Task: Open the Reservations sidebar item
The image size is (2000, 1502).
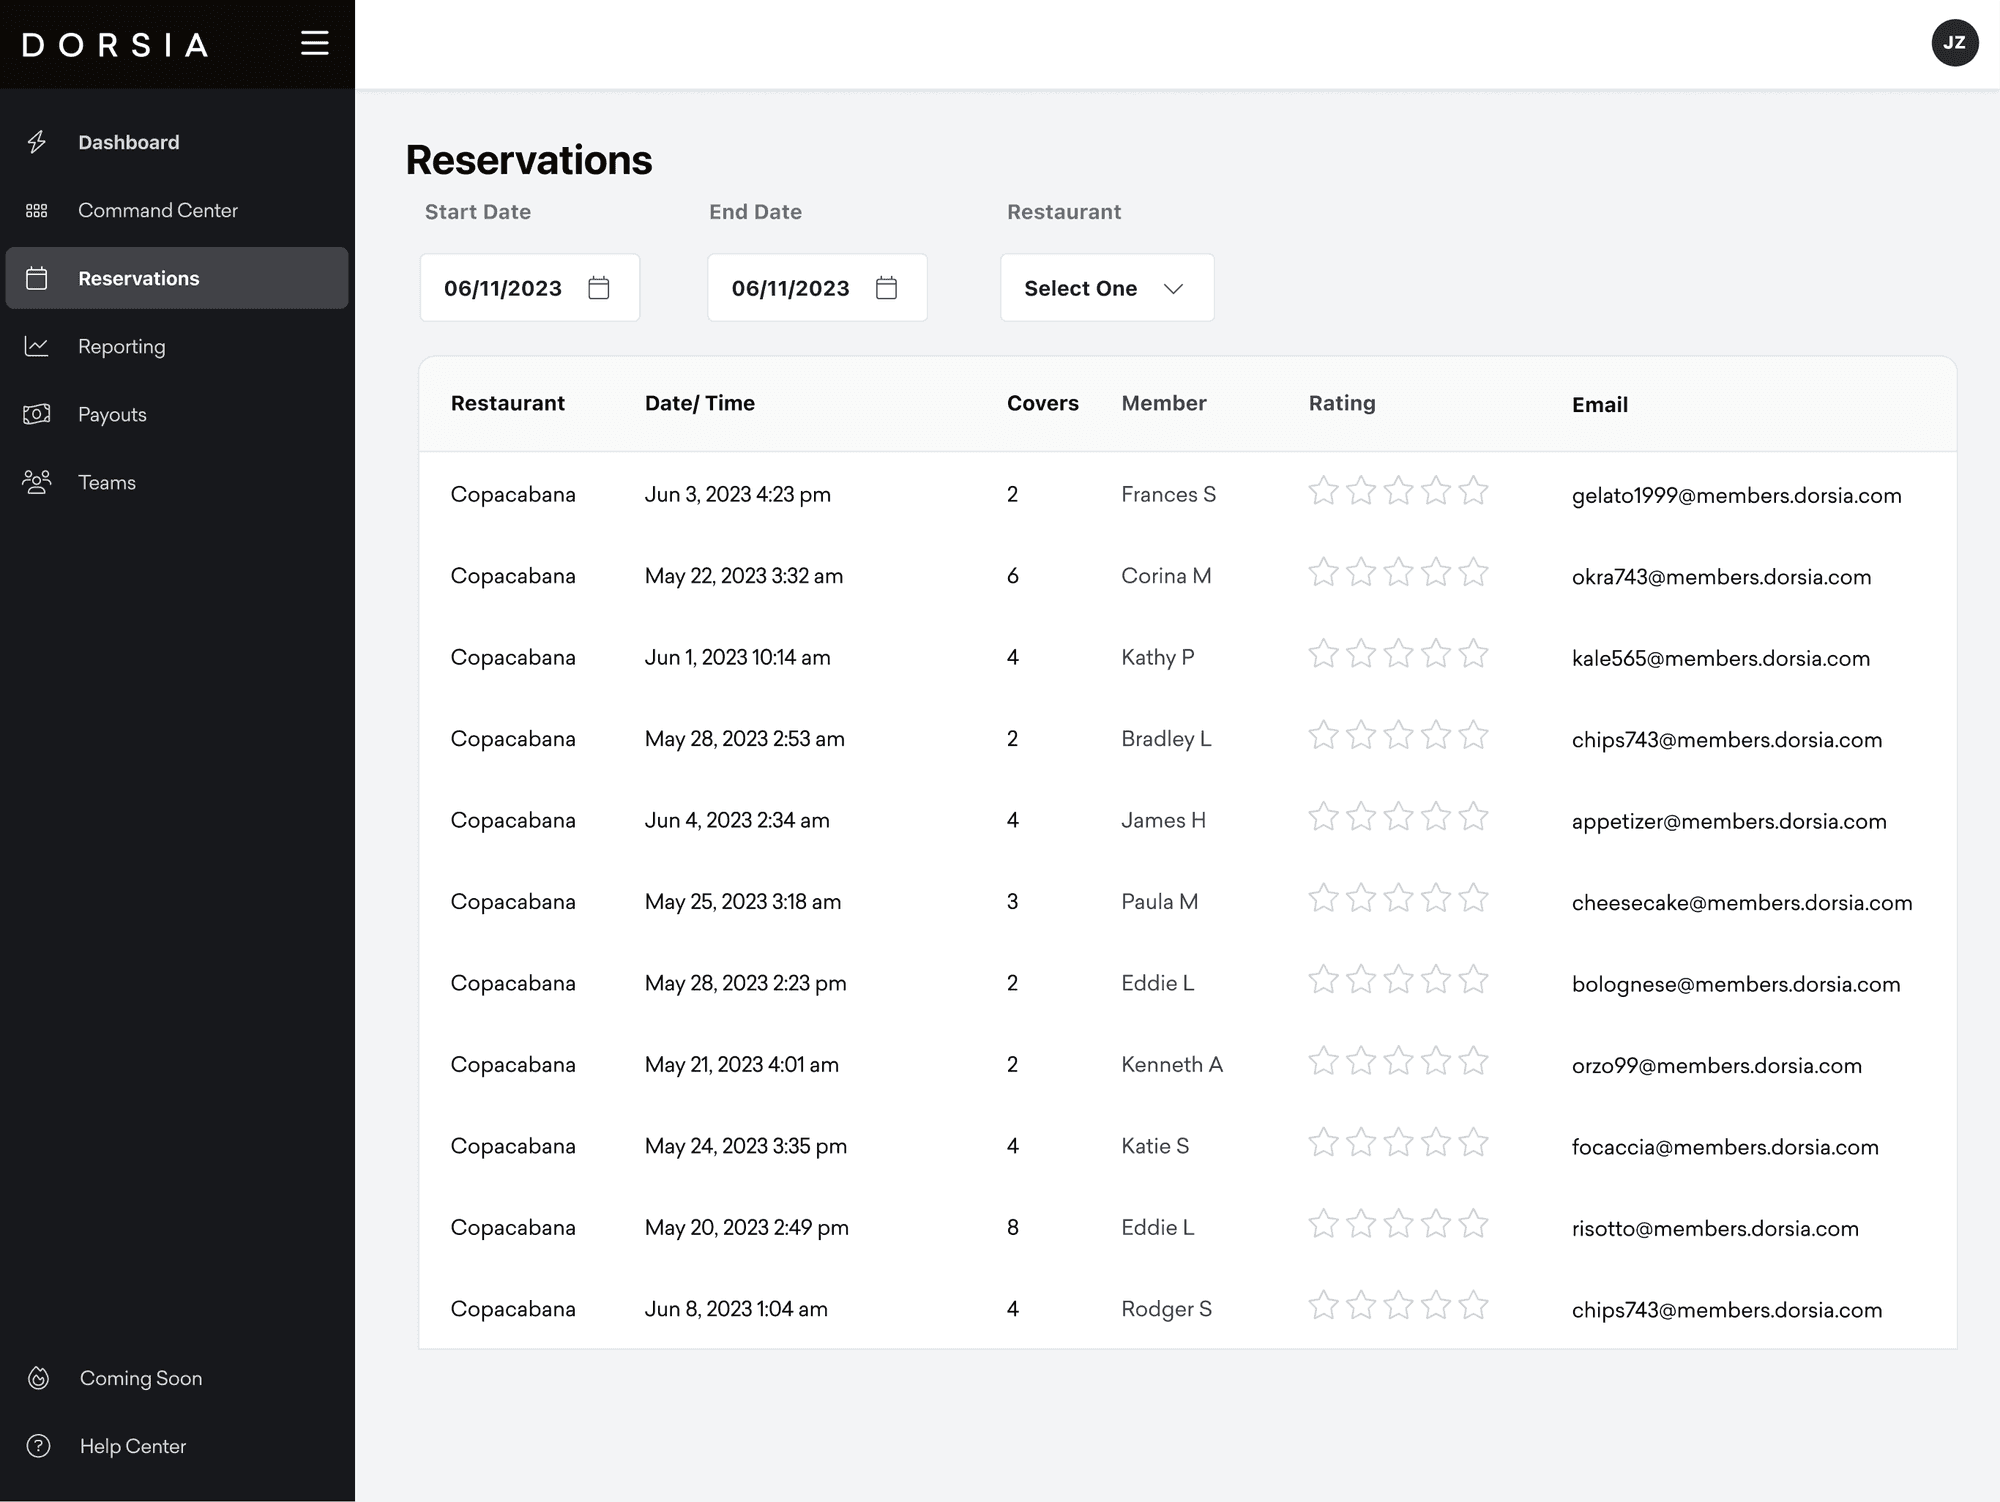Action: 138,278
